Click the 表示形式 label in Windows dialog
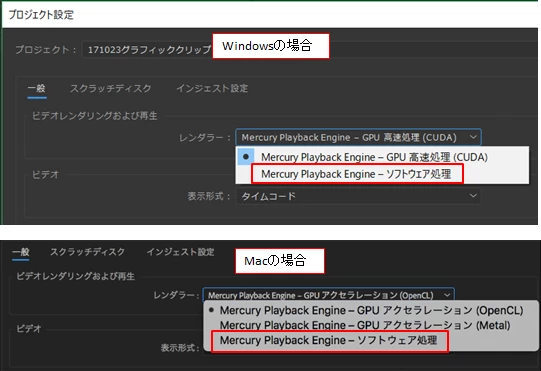This screenshot has width=541, height=371. [209, 196]
